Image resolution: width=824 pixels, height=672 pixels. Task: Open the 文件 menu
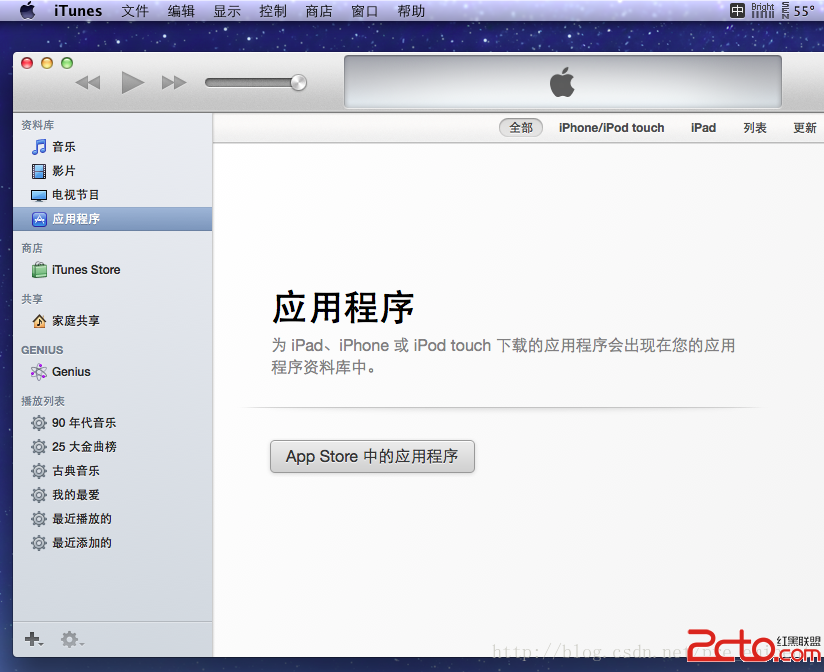[x=135, y=11]
